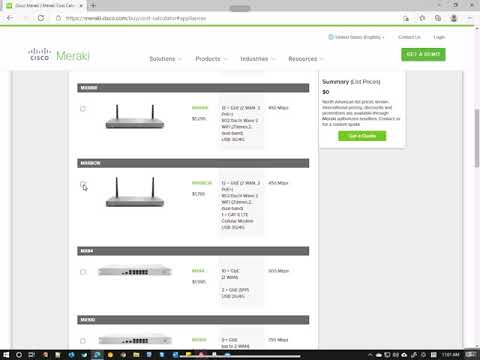Click the site info lock icon
This screenshot has height=360, width=480.
coord(58,18)
